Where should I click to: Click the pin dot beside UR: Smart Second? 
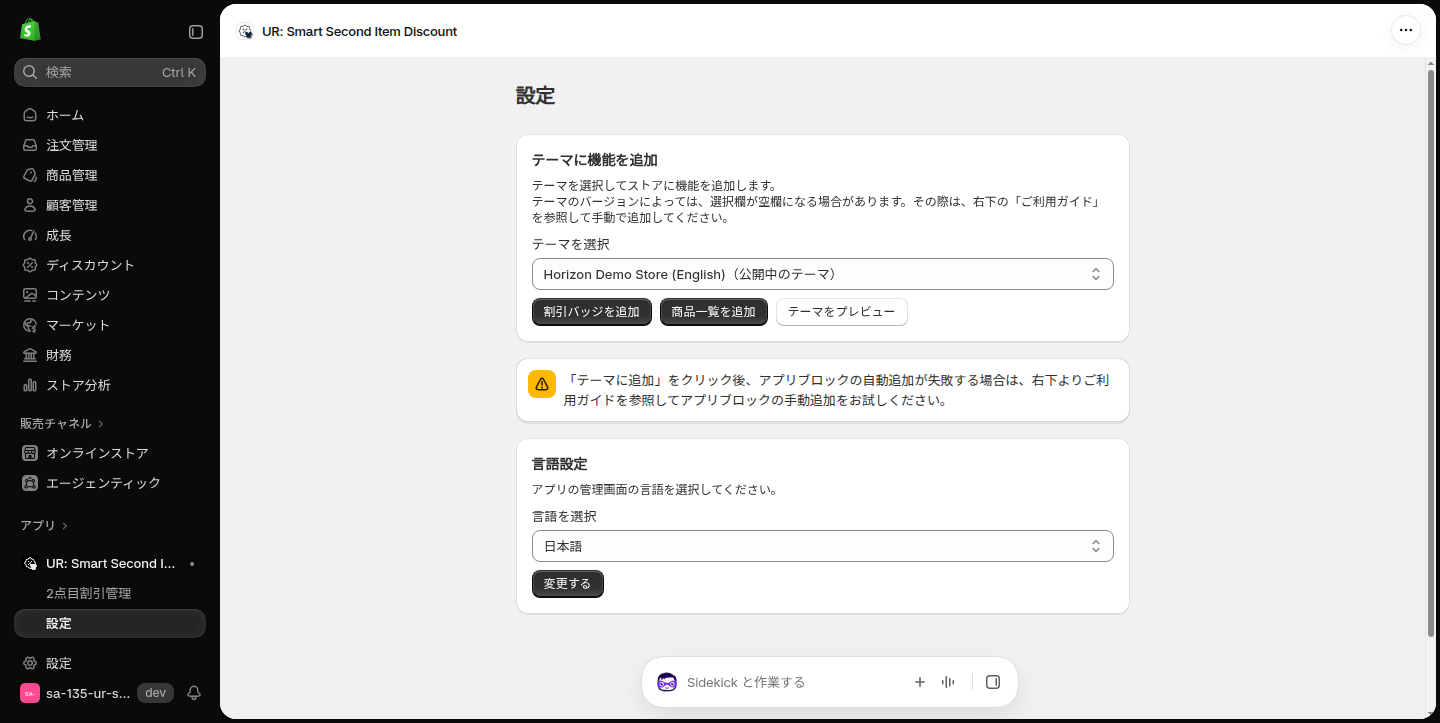[192, 564]
